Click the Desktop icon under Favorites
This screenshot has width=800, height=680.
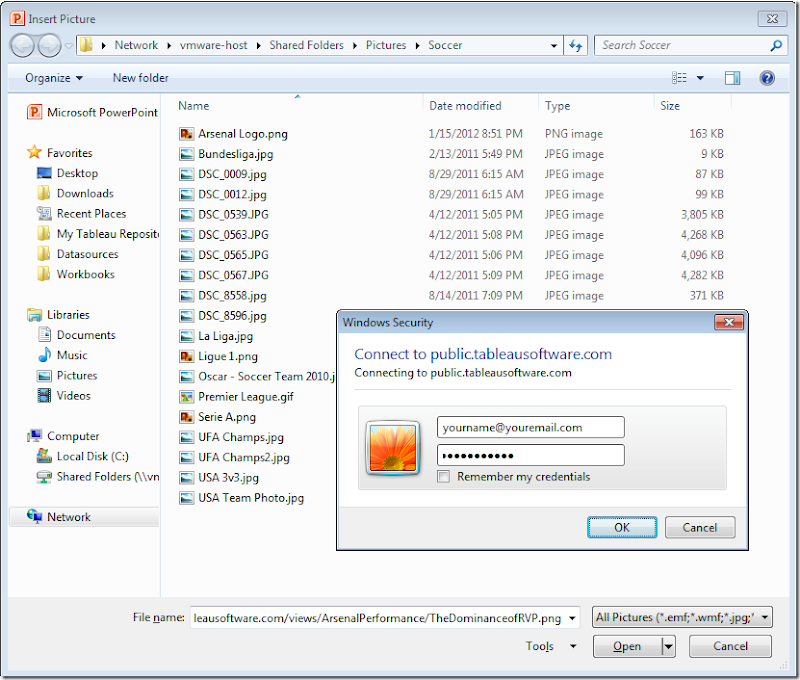click(44, 173)
